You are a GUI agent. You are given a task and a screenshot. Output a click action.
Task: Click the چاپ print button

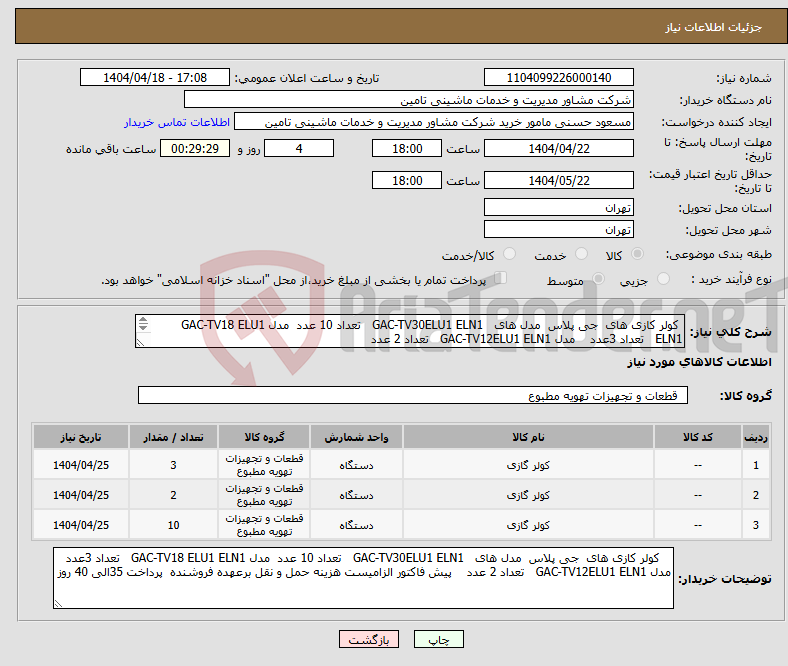[x=438, y=639]
